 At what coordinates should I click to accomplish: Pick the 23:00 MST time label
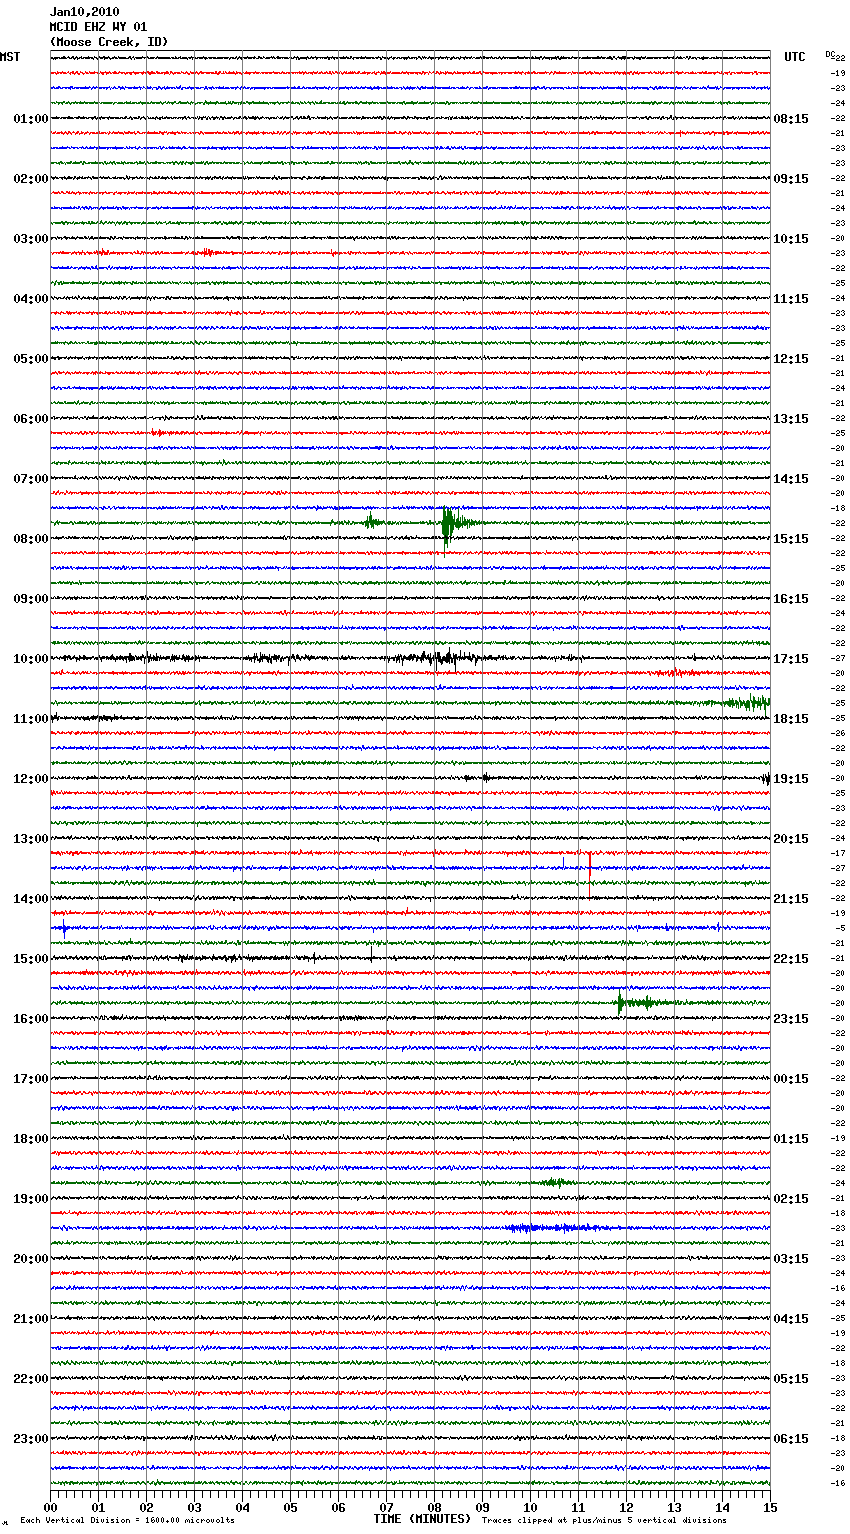click(x=30, y=1439)
